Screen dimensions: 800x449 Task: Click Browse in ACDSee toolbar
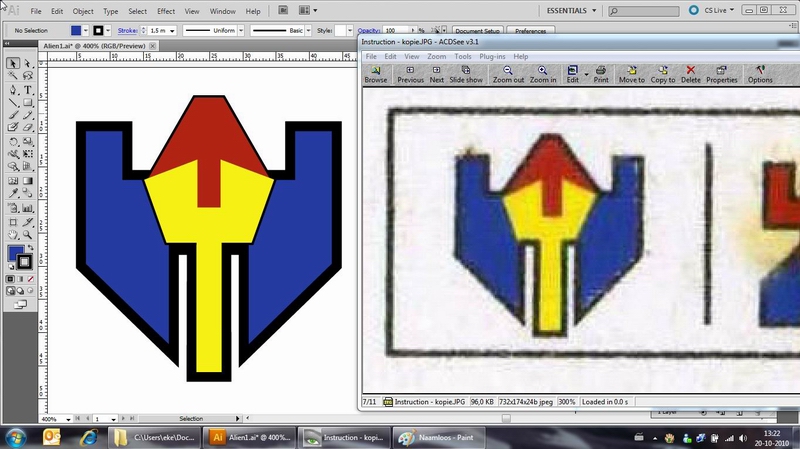pyautogui.click(x=376, y=74)
